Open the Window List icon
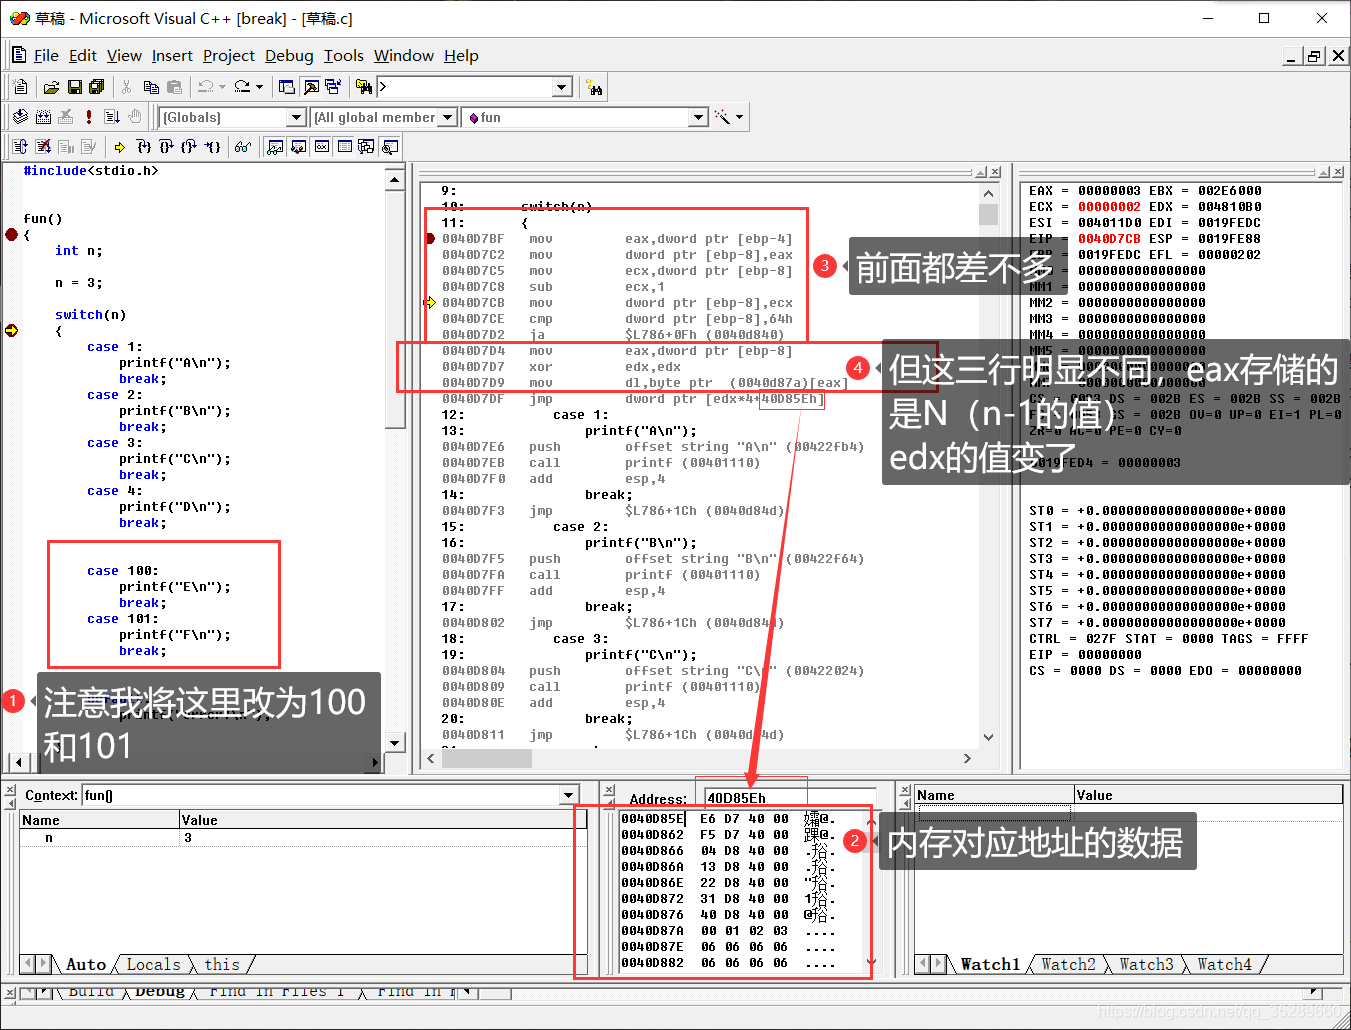 pyautogui.click(x=332, y=87)
